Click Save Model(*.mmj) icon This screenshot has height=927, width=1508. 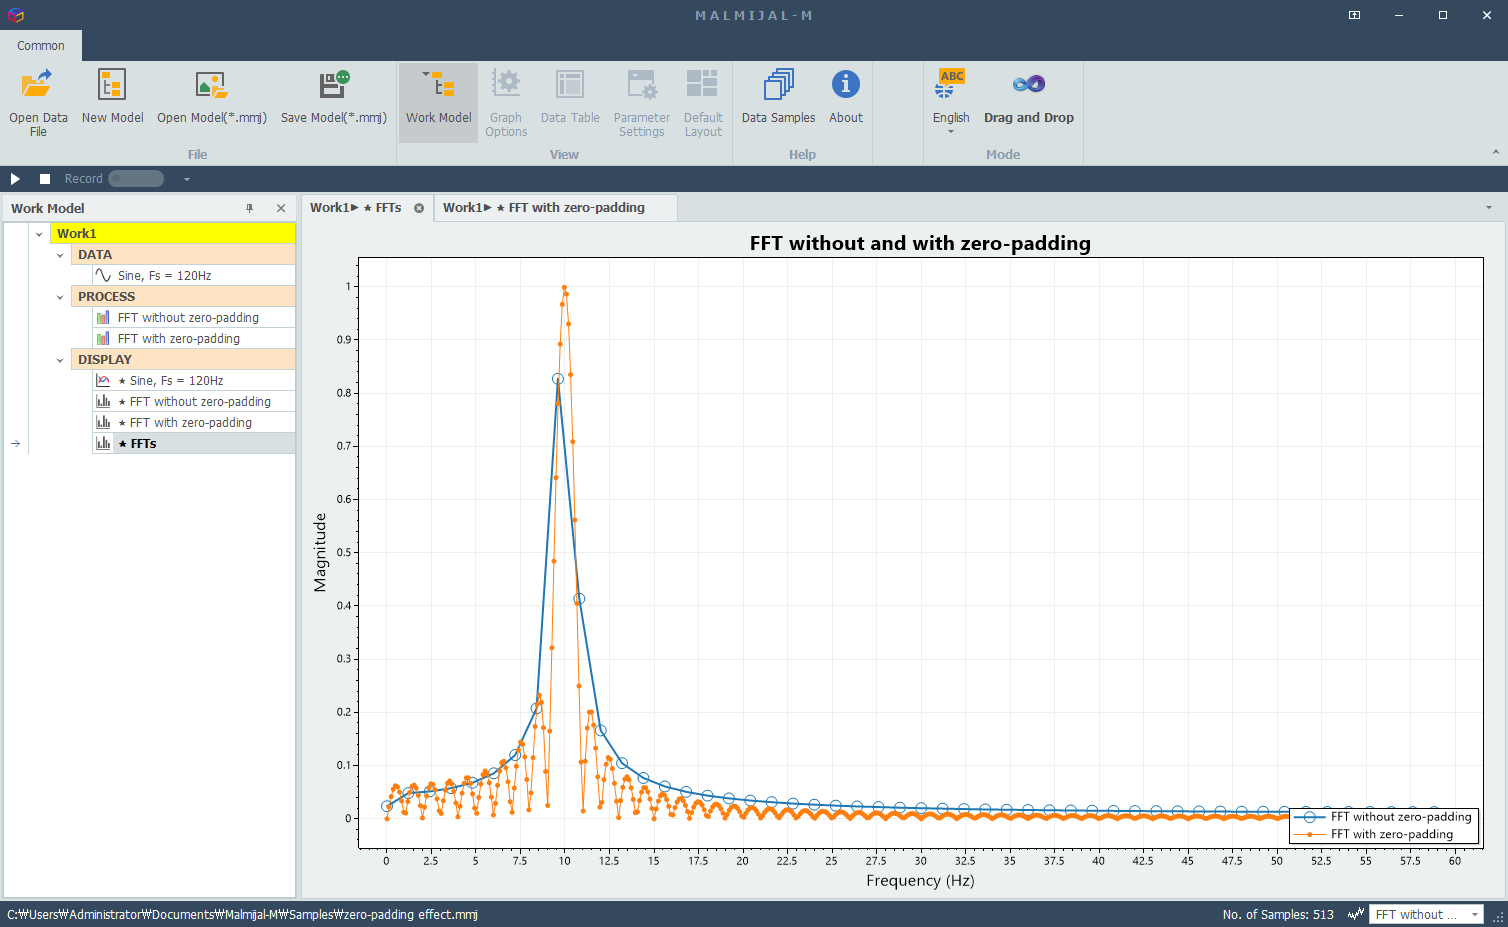(334, 85)
